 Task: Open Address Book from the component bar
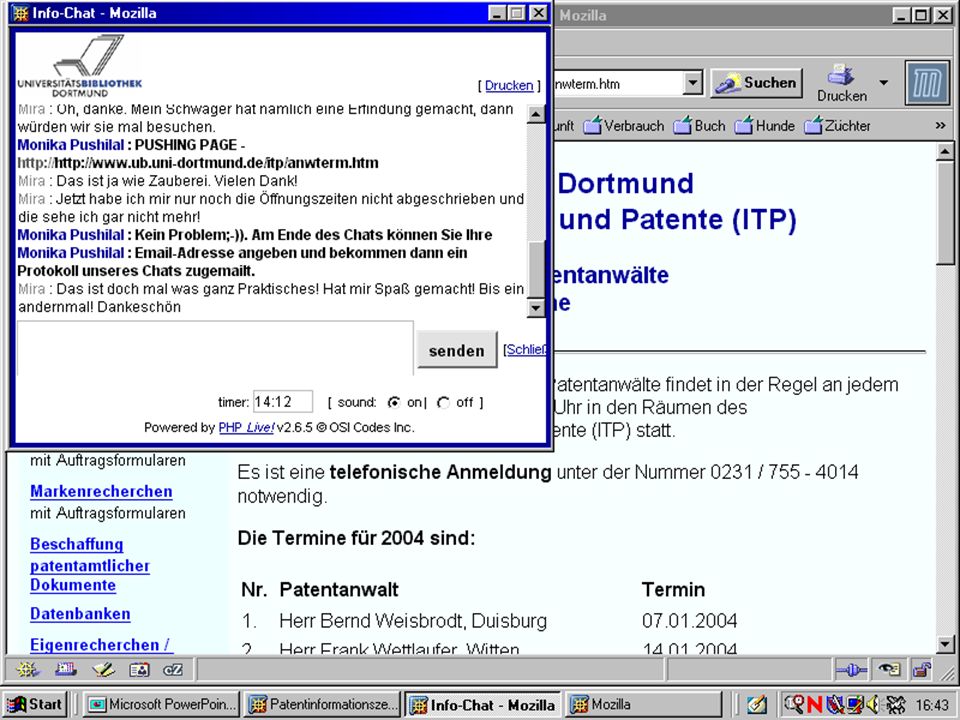tap(140, 670)
